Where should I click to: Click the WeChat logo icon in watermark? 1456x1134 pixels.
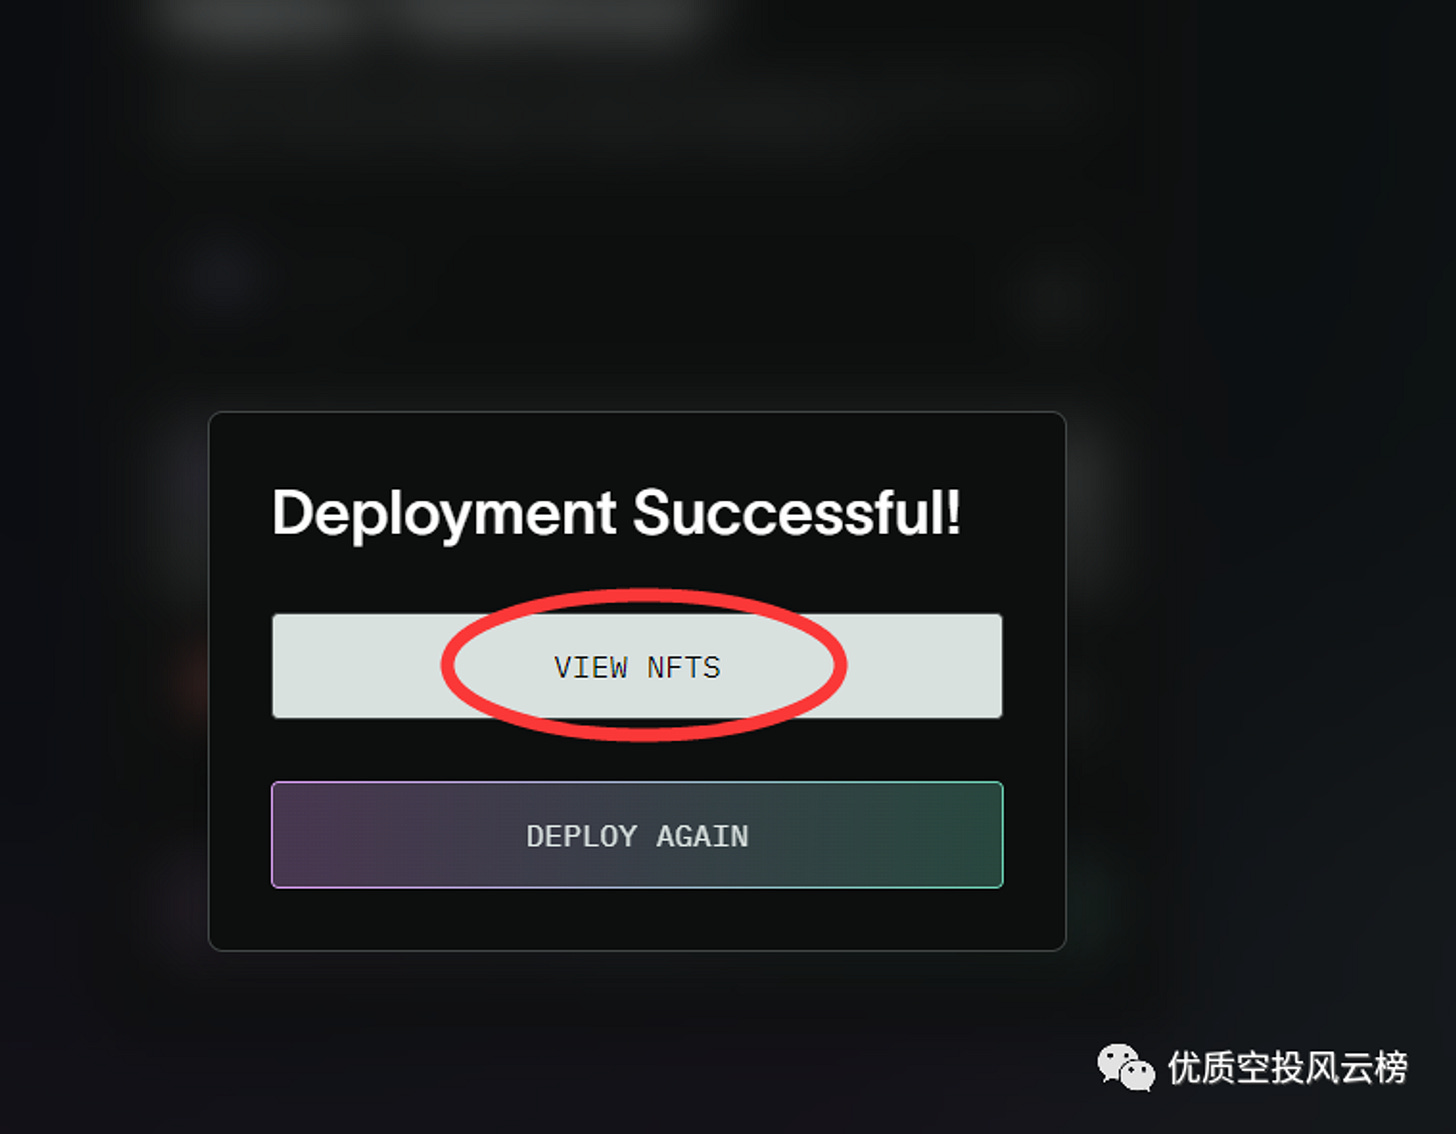coord(1126,1067)
